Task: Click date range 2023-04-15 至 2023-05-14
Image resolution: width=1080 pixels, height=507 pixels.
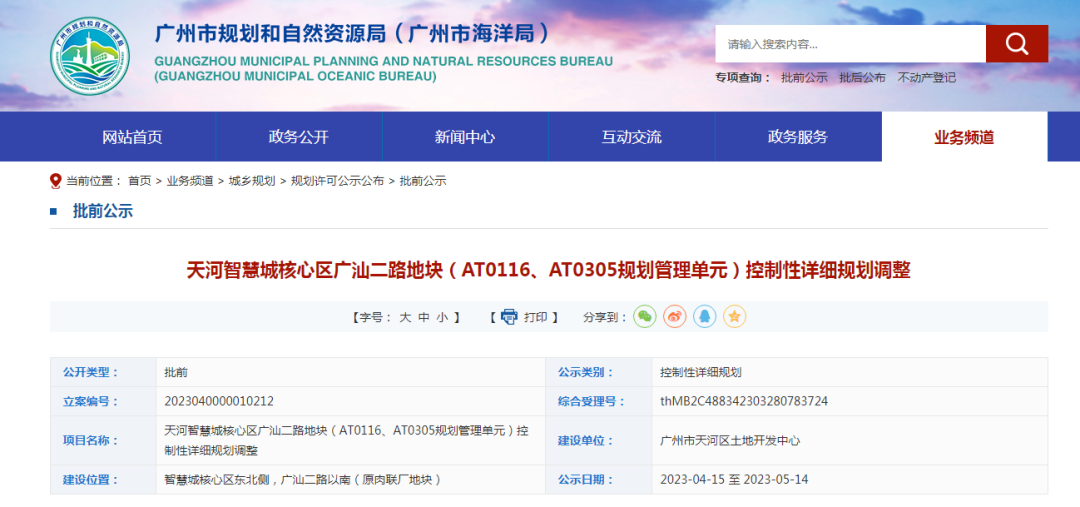Action: 734,479
